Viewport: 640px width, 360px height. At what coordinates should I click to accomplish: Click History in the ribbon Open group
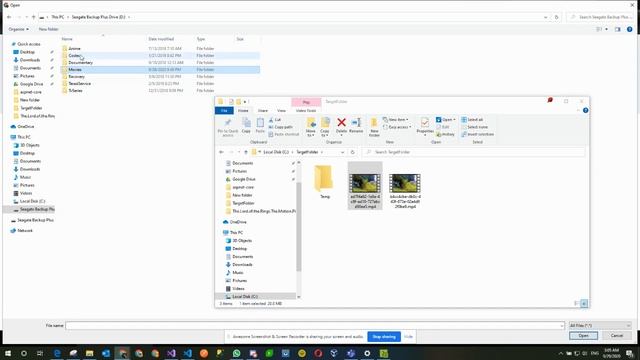coord(445,134)
